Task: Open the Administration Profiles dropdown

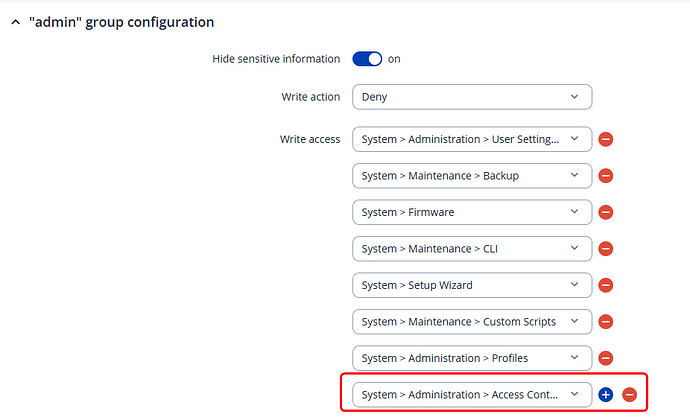Action: (472, 358)
